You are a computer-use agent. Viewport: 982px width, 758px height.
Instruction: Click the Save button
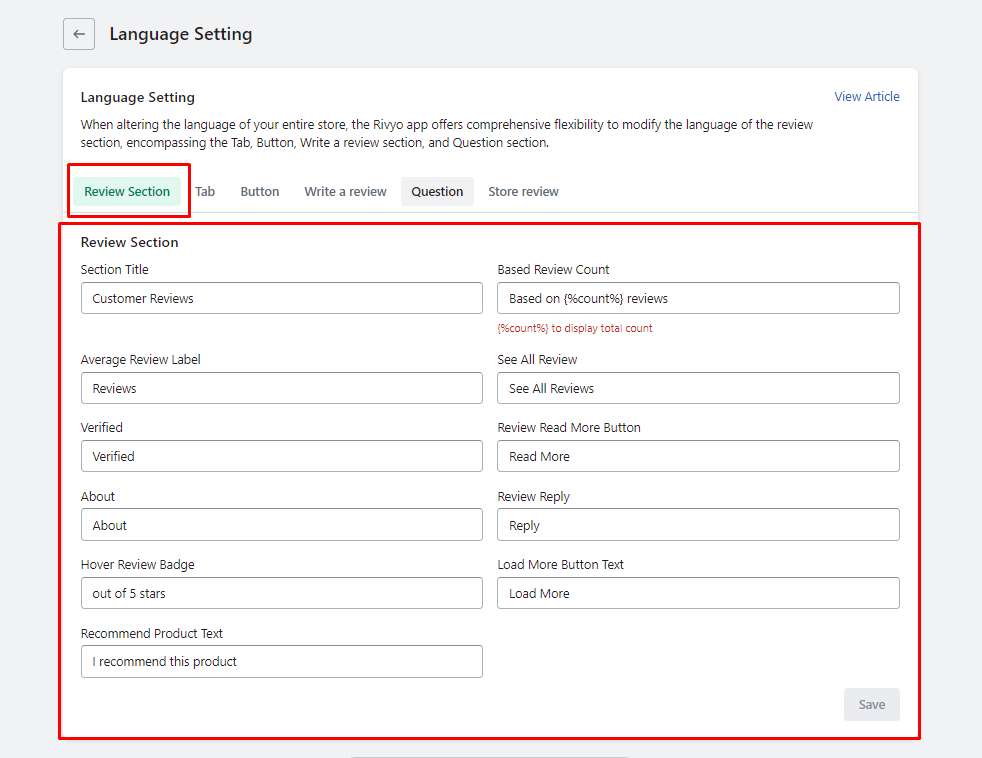[x=871, y=704]
